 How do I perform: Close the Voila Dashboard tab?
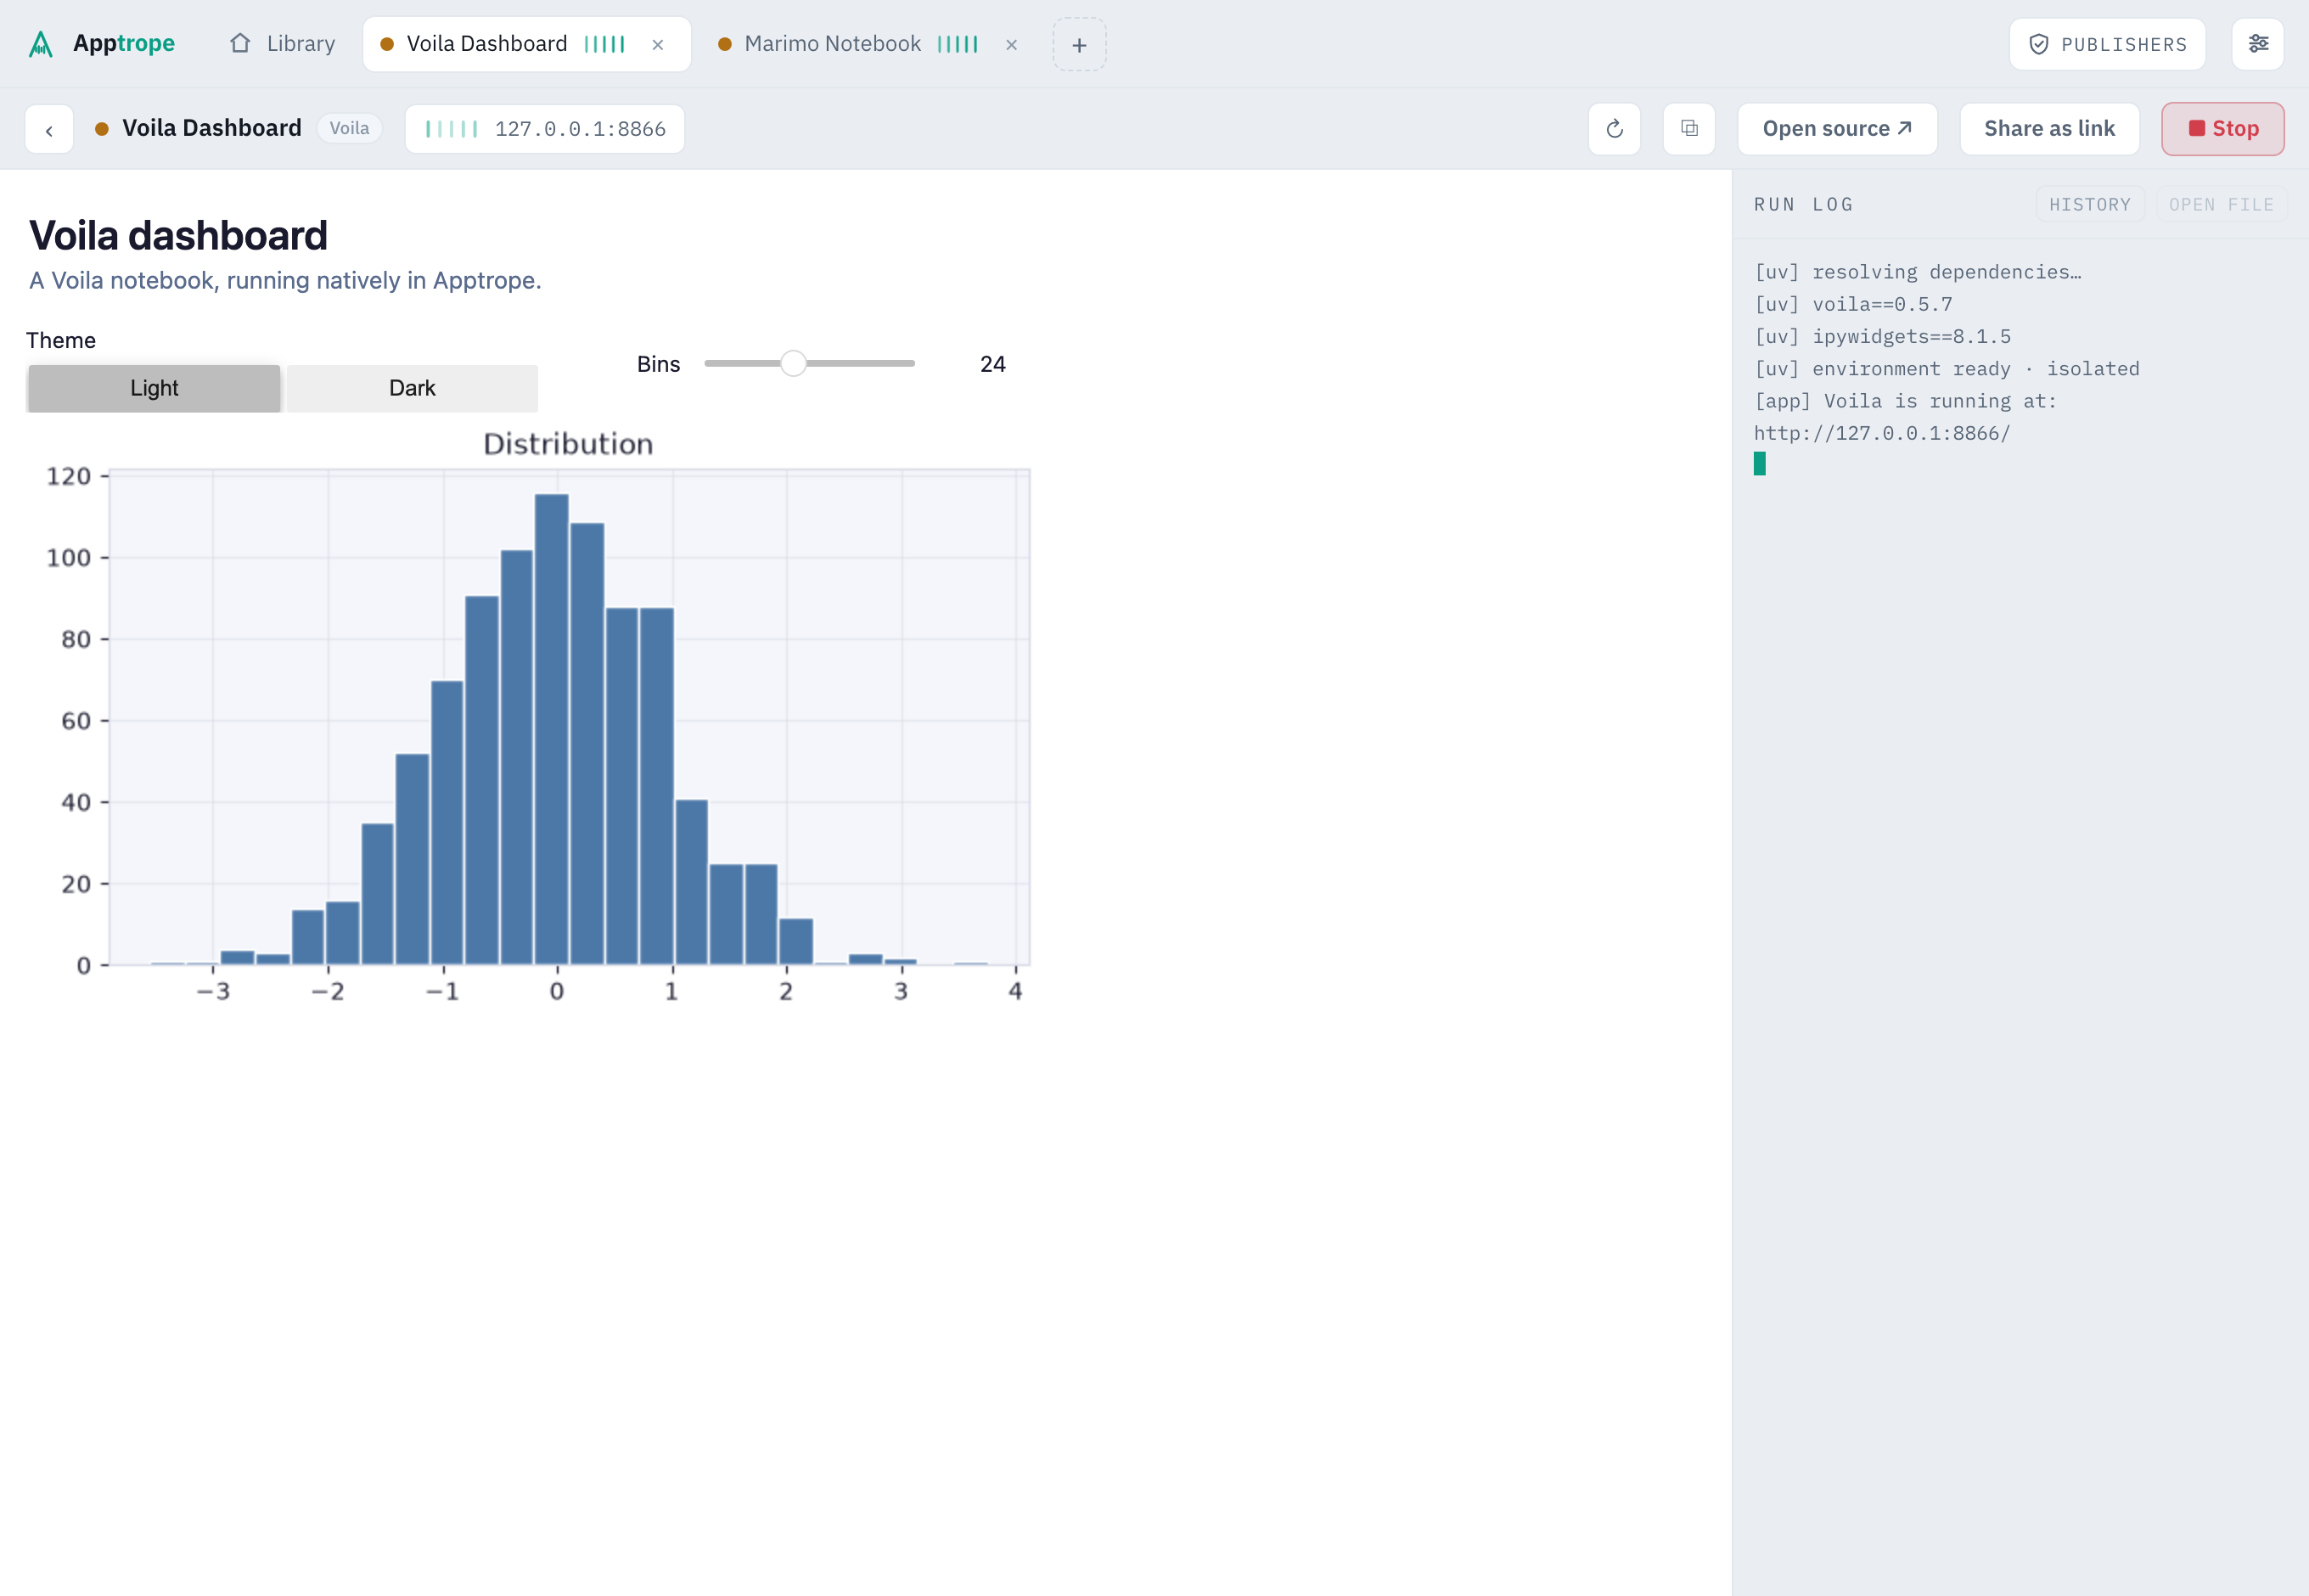click(657, 44)
